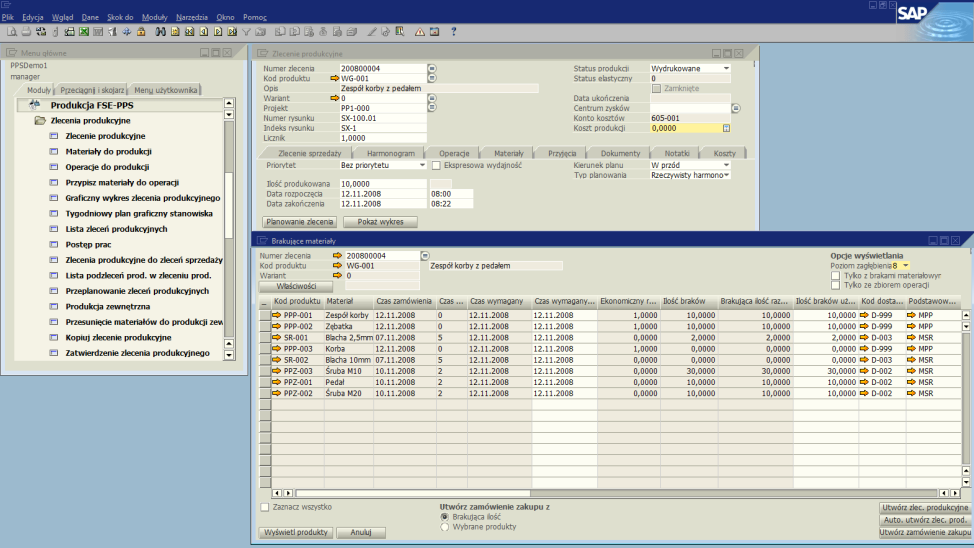Image resolution: width=974 pixels, height=548 pixels.
Task: Click the pencil icon in the toolbar
Action: [371, 32]
